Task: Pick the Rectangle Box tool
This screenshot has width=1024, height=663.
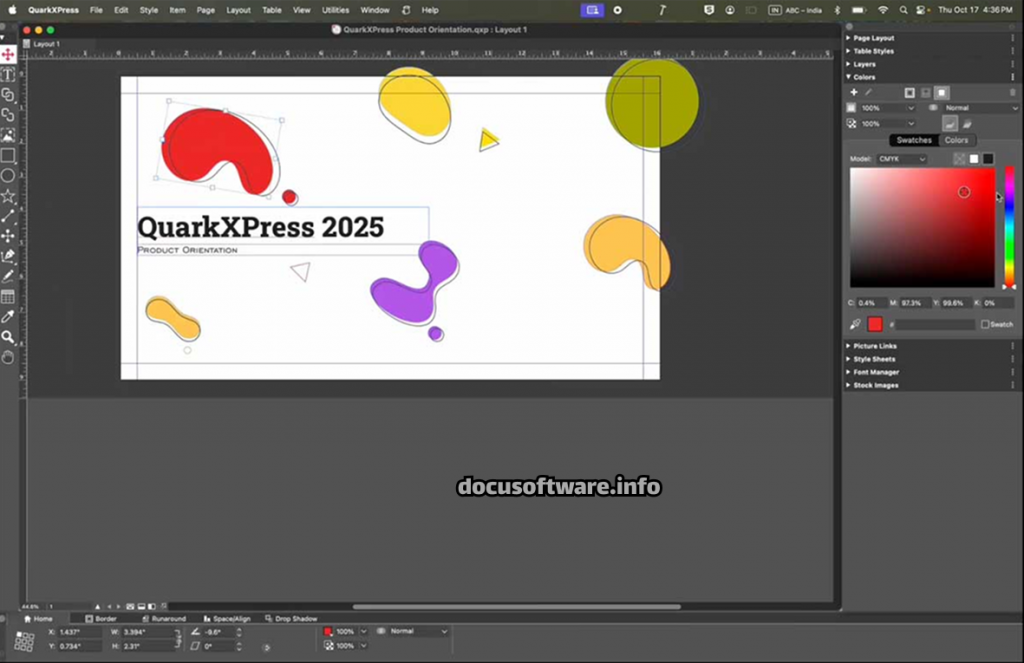Action: 8,155
